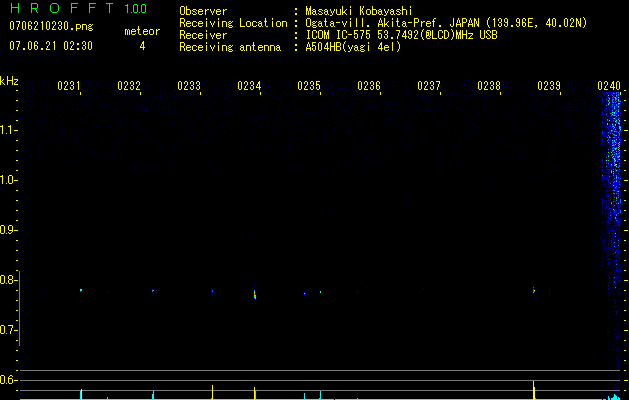Screen dimensions: 629x400
Task: Select observer name Masayuki Kobayashi
Action: click(359, 11)
